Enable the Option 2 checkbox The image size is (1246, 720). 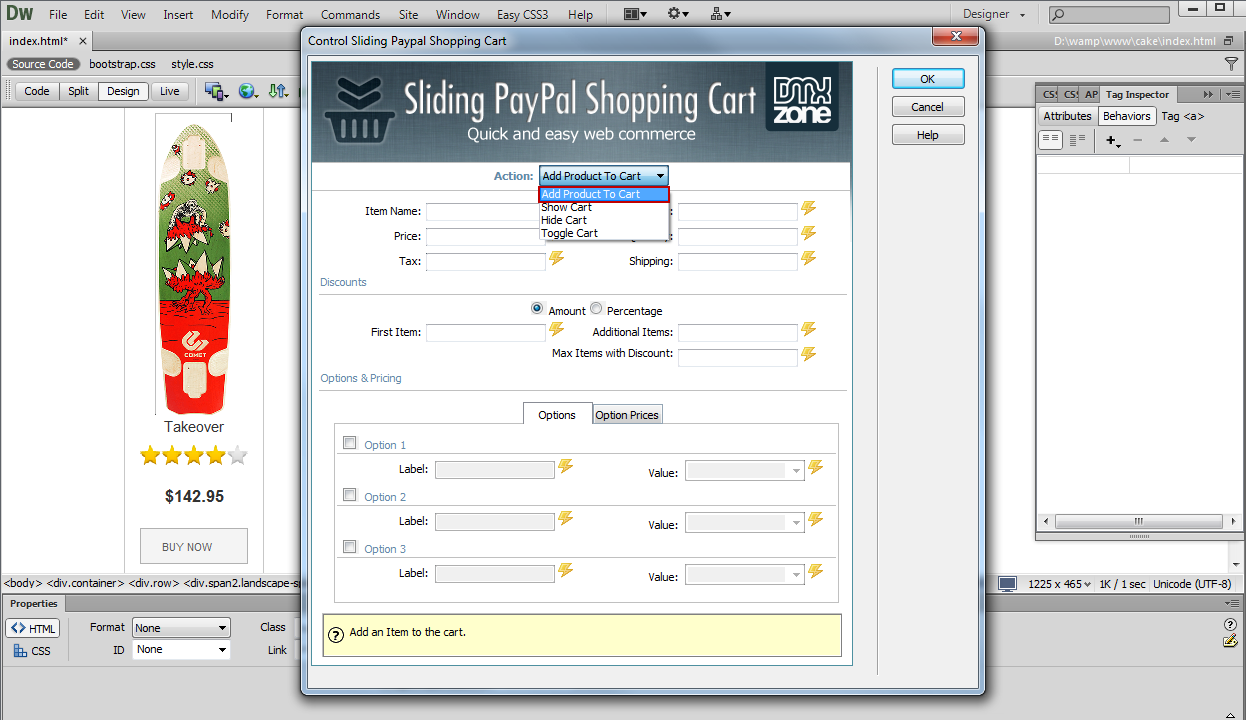(349, 495)
